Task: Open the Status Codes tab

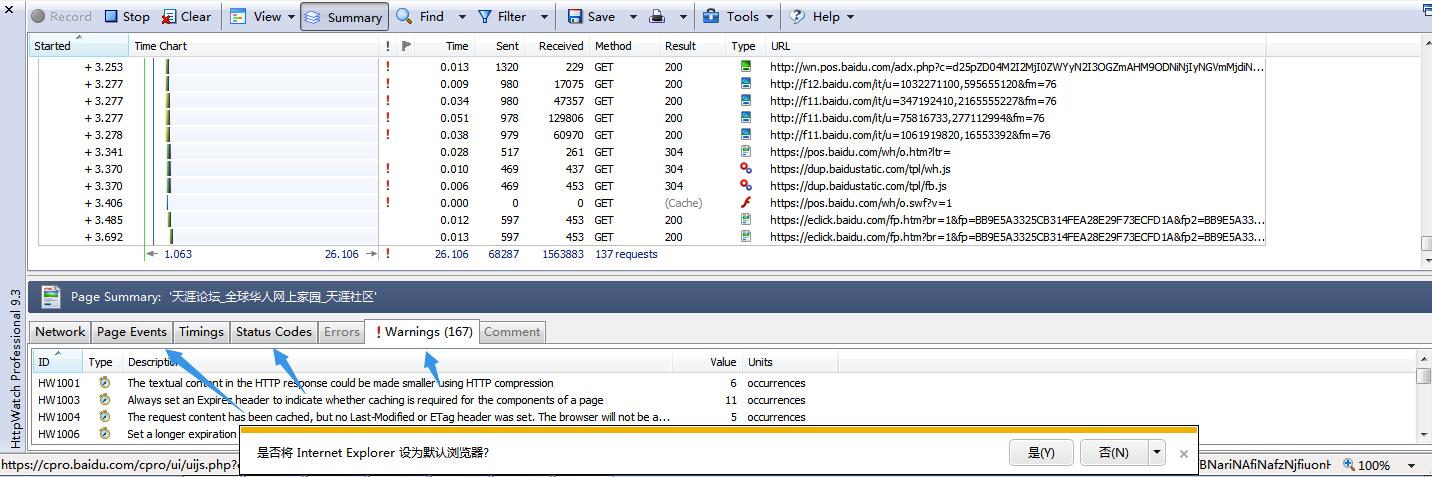Action: tap(273, 332)
